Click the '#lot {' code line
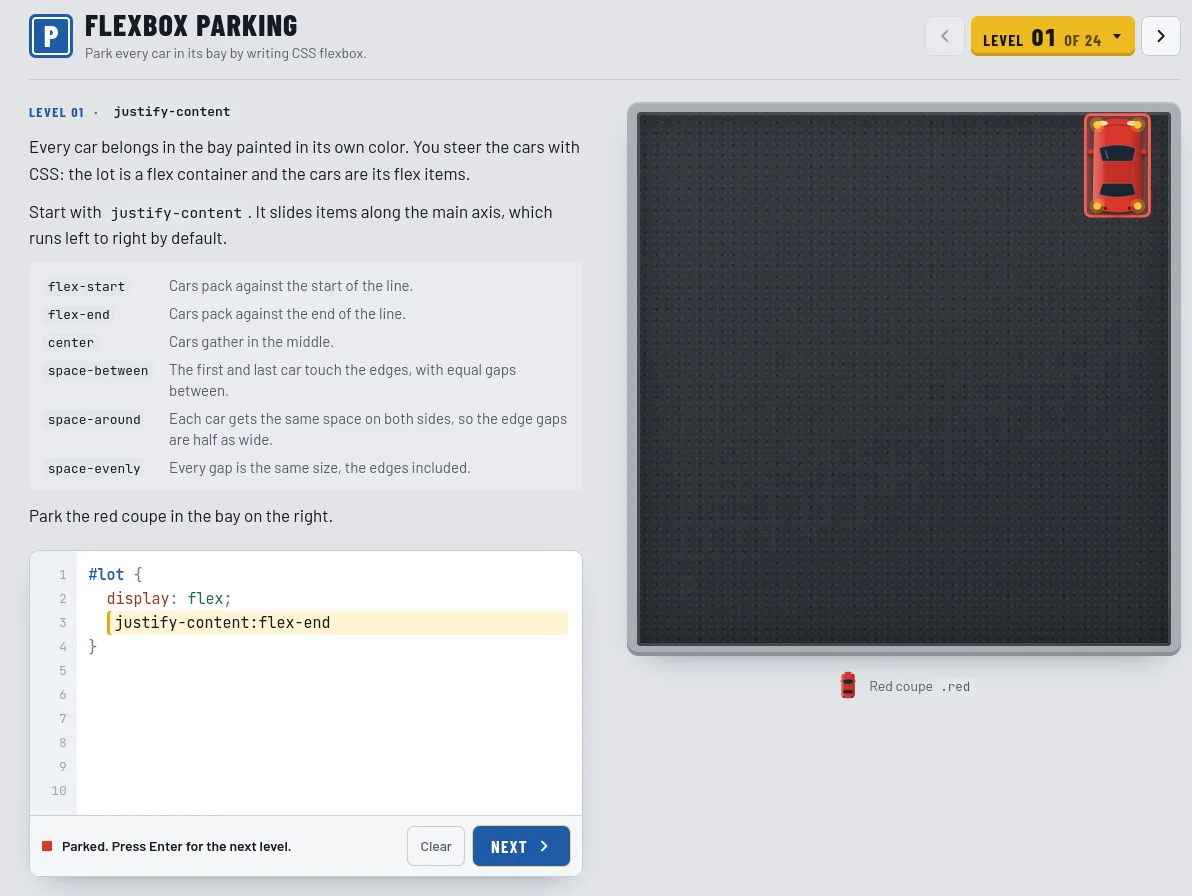Viewport: 1192px width, 896px height. pyautogui.click(x=115, y=575)
